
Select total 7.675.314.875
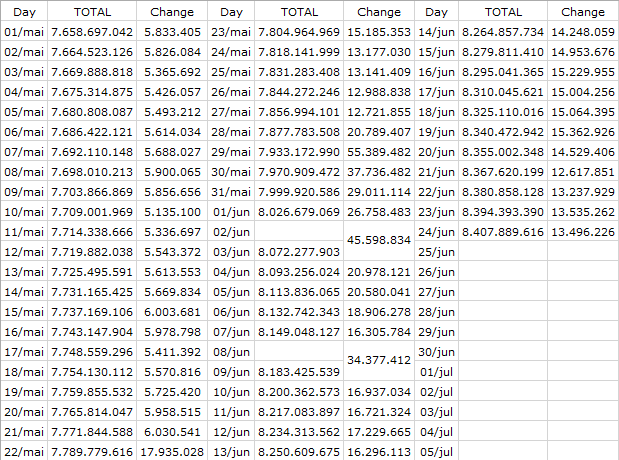pos(92,92)
